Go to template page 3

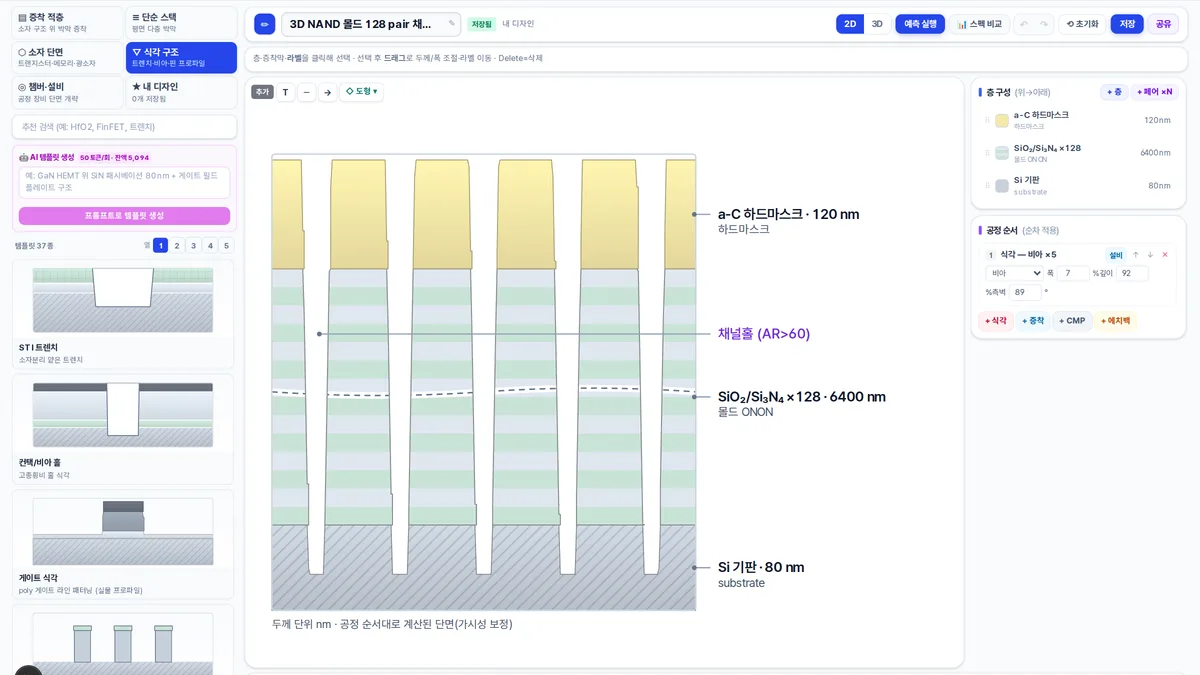[x=193, y=245]
